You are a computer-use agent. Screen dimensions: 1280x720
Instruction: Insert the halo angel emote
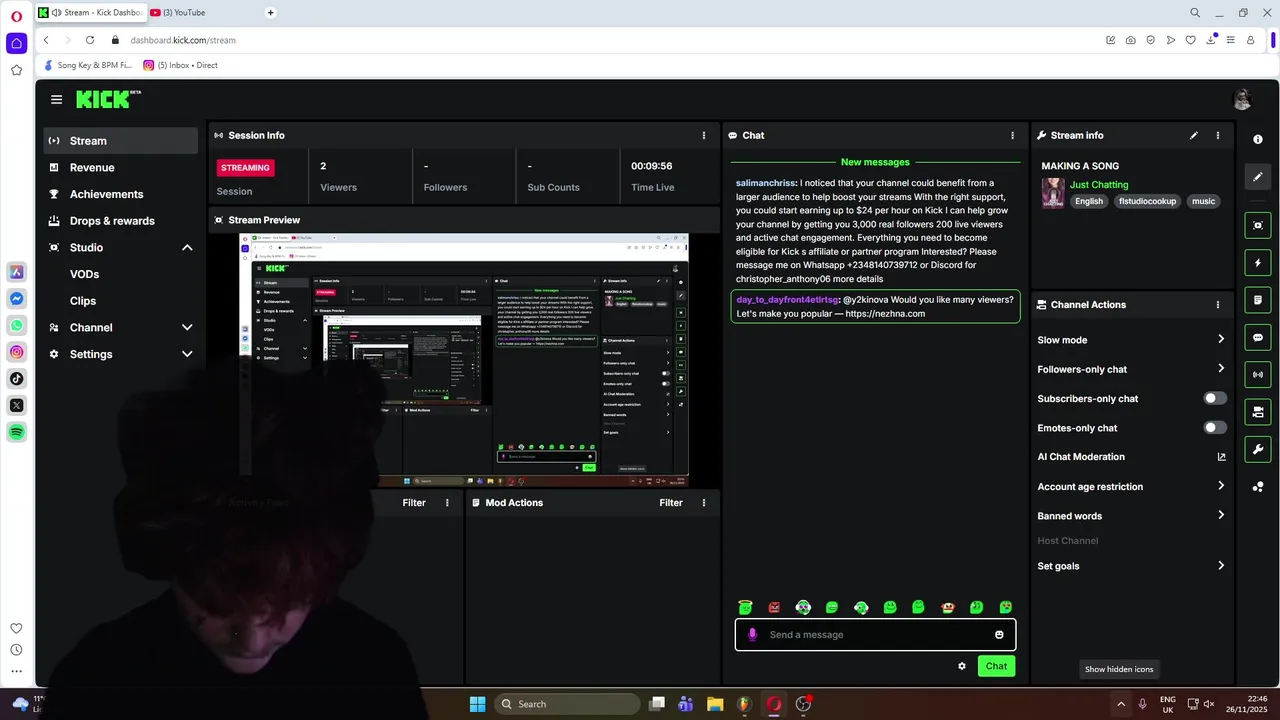(x=745, y=607)
